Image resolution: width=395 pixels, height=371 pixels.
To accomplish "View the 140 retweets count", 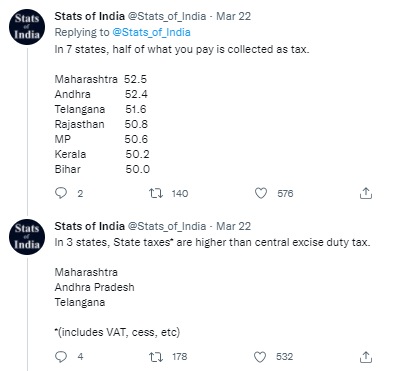I will click(180, 194).
